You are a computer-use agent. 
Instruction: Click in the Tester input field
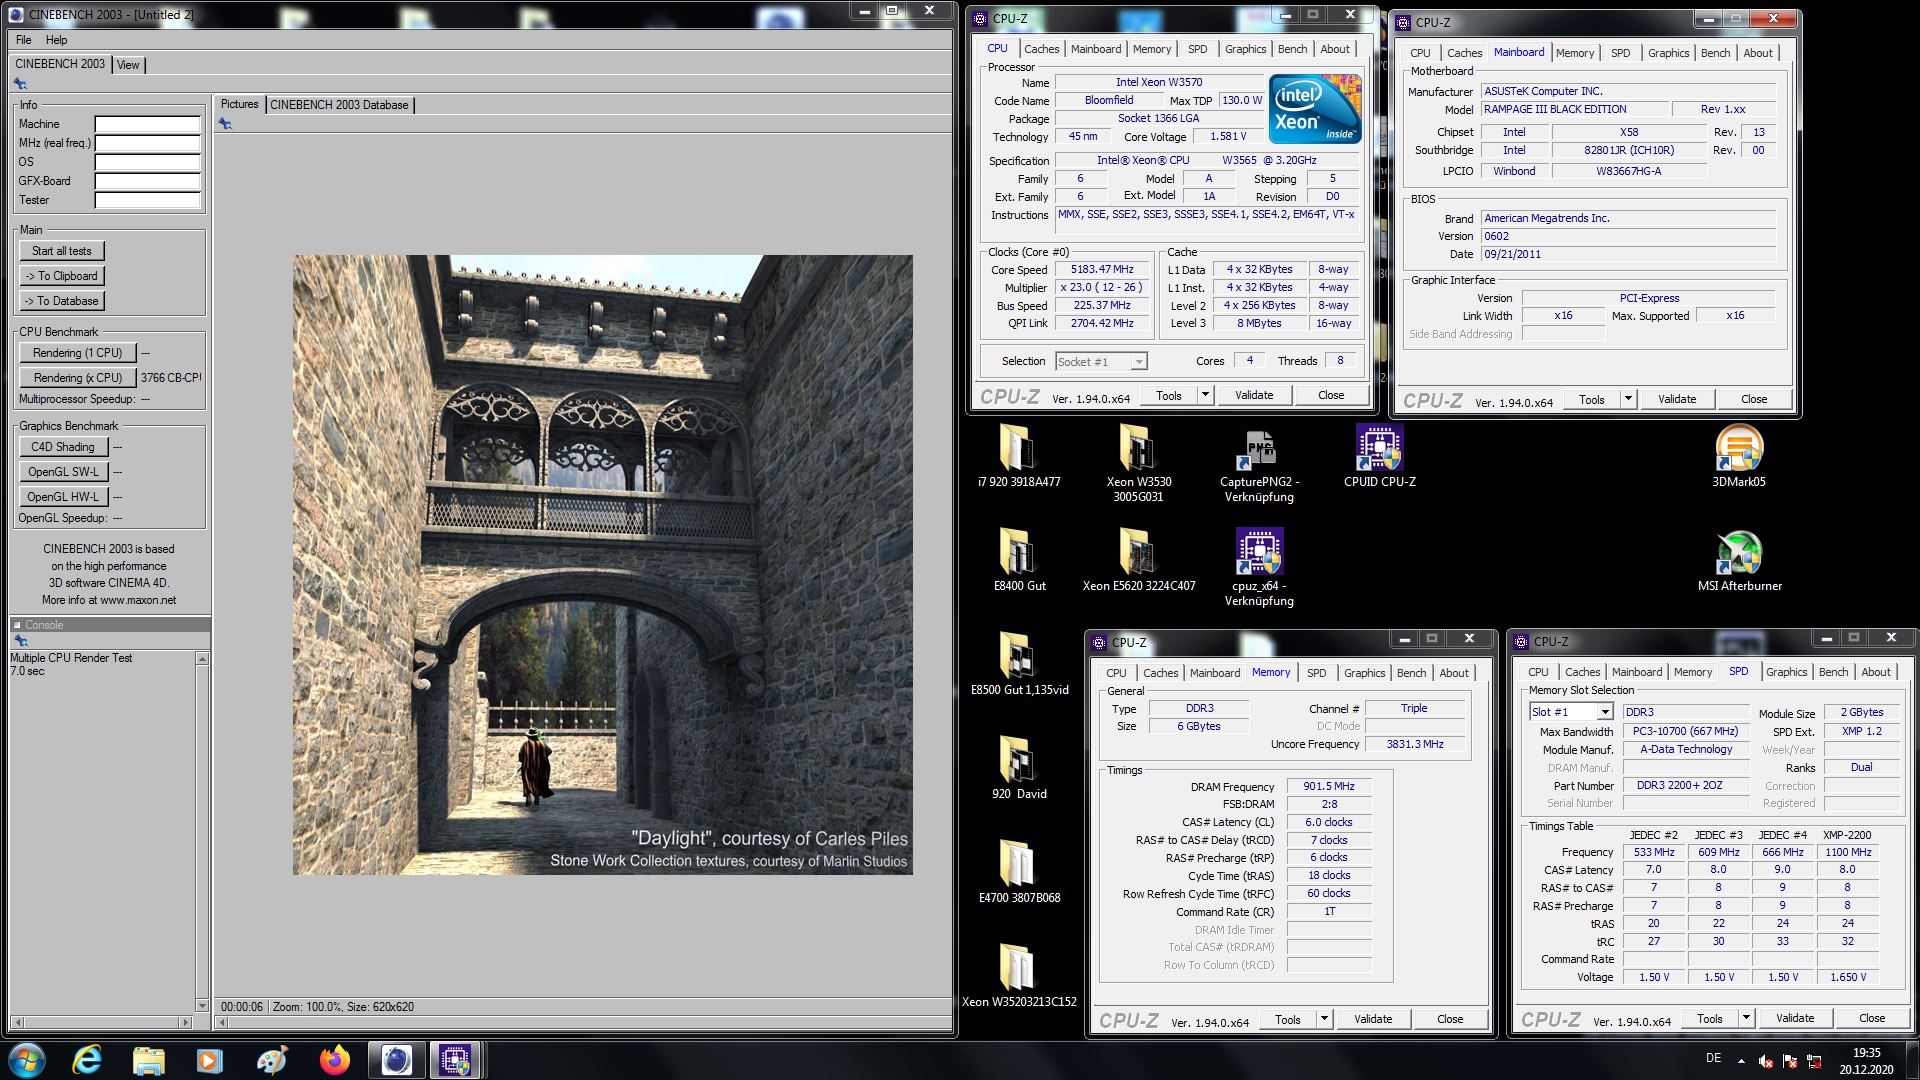pos(148,200)
